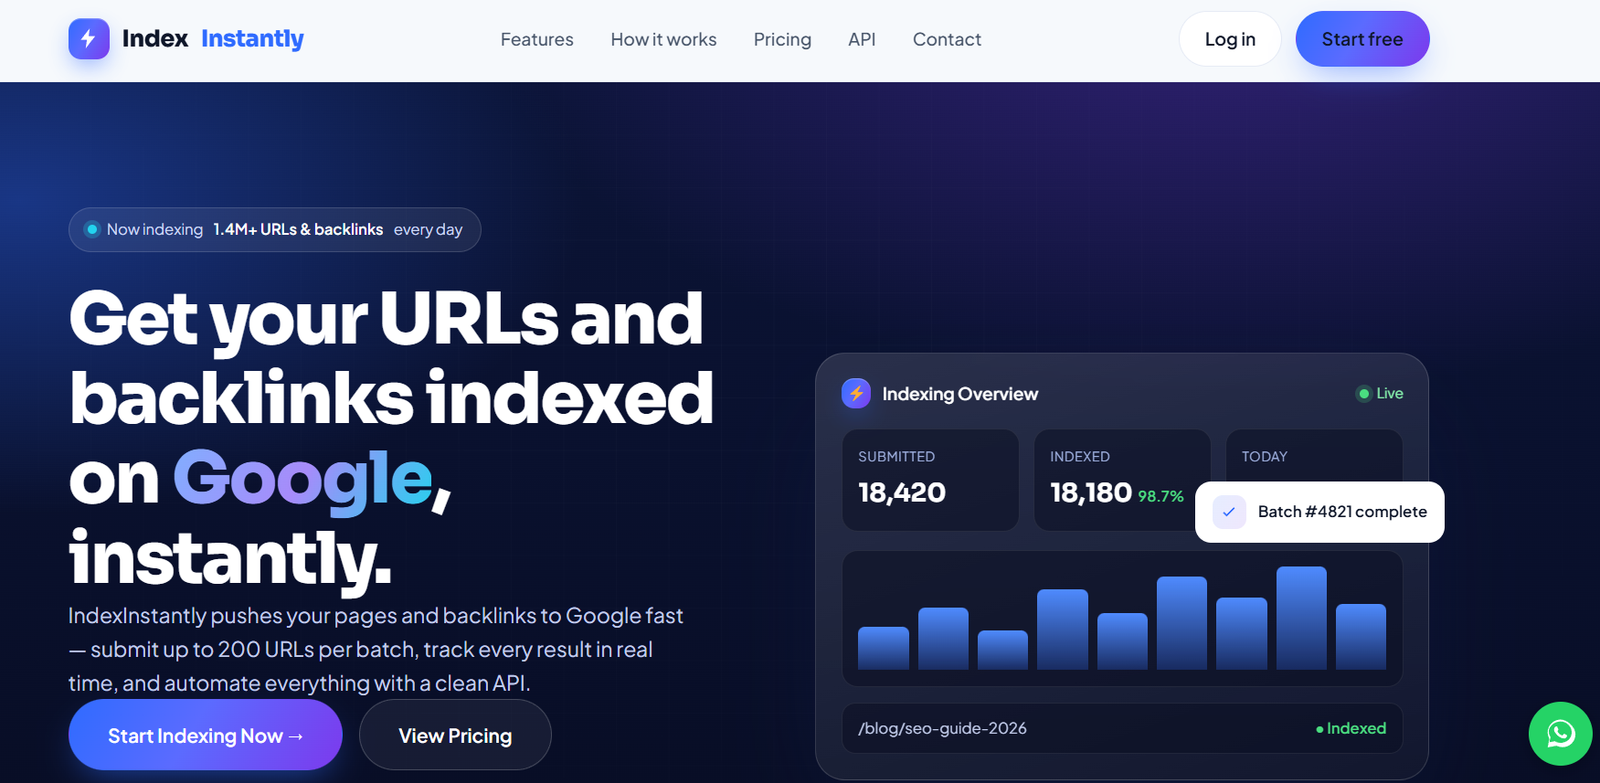
Task: Click the first bar in the chart
Action: [883, 648]
